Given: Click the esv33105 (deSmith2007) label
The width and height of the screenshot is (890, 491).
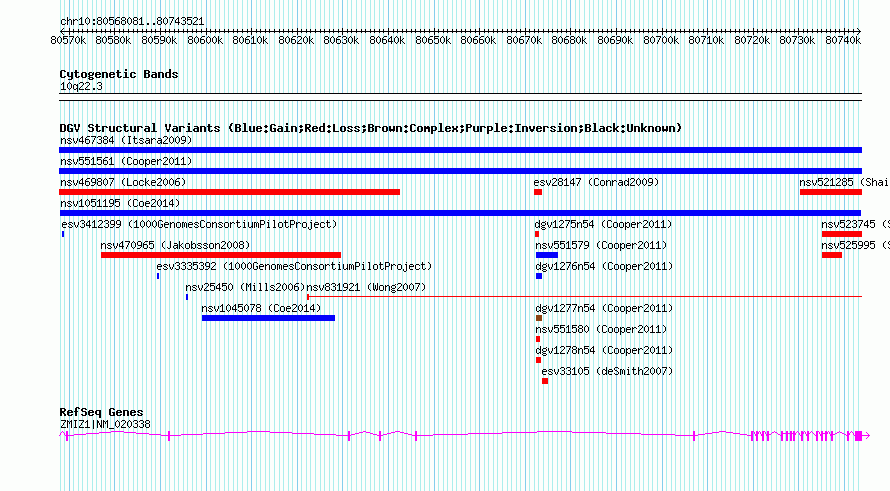Looking at the screenshot, I should click(607, 371).
